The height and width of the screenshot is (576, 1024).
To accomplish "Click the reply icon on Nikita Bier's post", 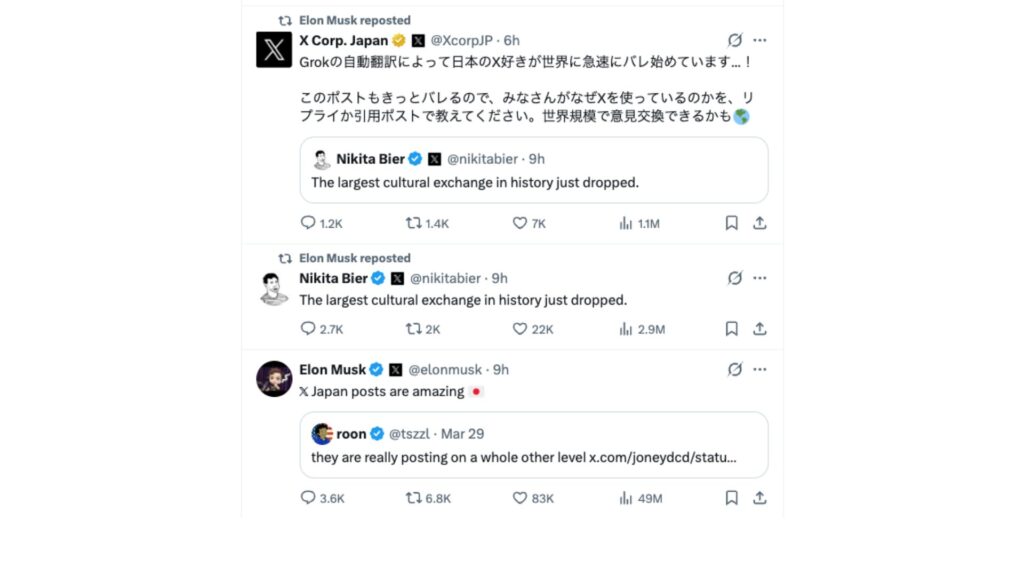I will pyautogui.click(x=308, y=328).
